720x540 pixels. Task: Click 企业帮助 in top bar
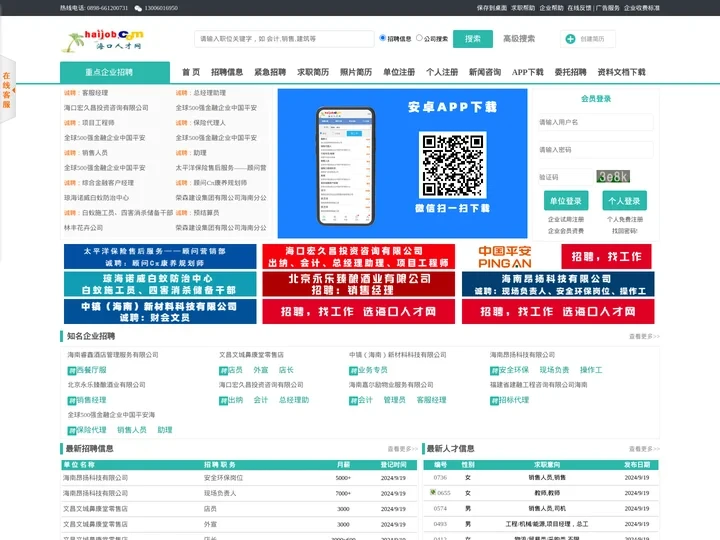(x=551, y=8)
